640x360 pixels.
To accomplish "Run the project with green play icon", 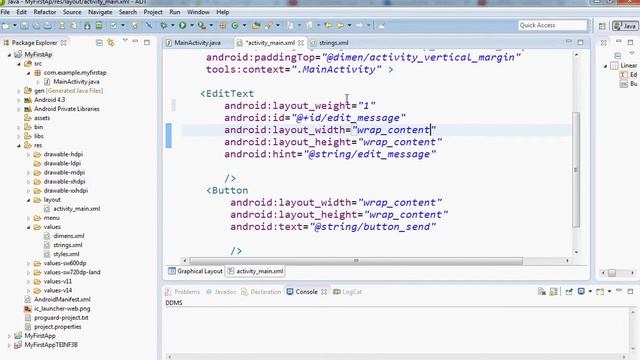I will (x=182, y=26).
